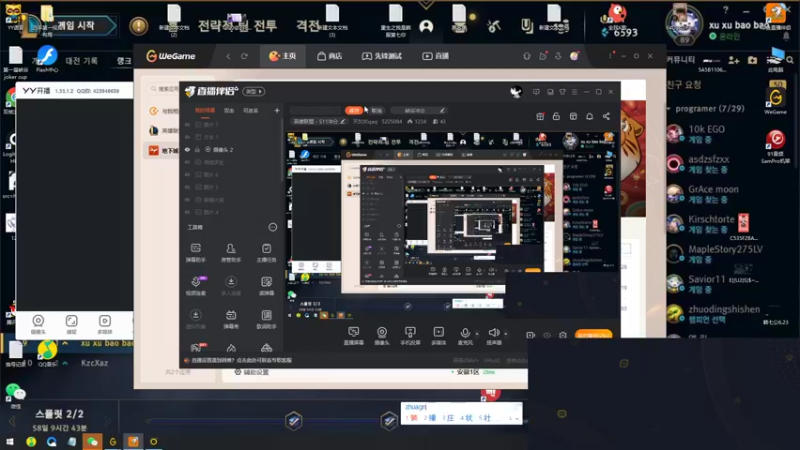Click the toolbox more-options circle icon
Viewport: 800px width, 450px height.
point(272,227)
